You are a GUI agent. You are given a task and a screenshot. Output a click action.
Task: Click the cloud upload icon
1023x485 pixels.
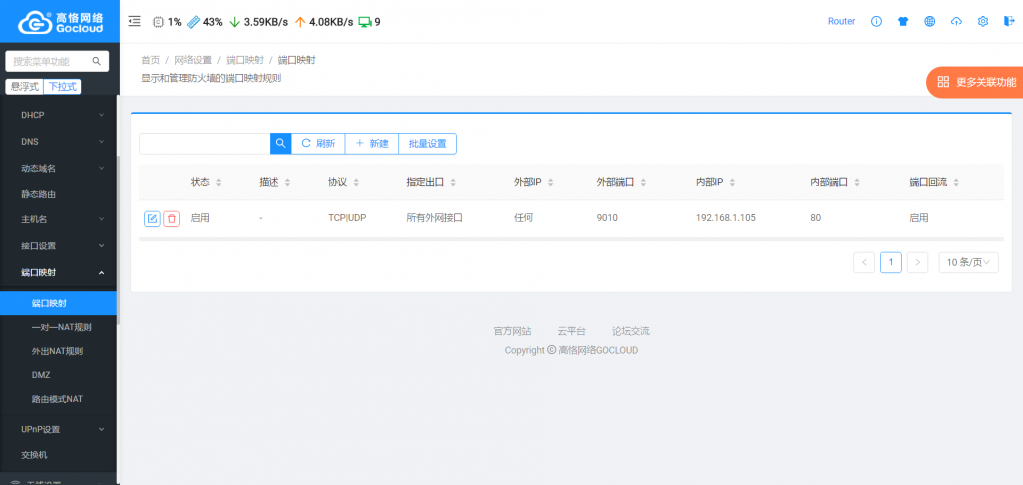click(x=956, y=21)
